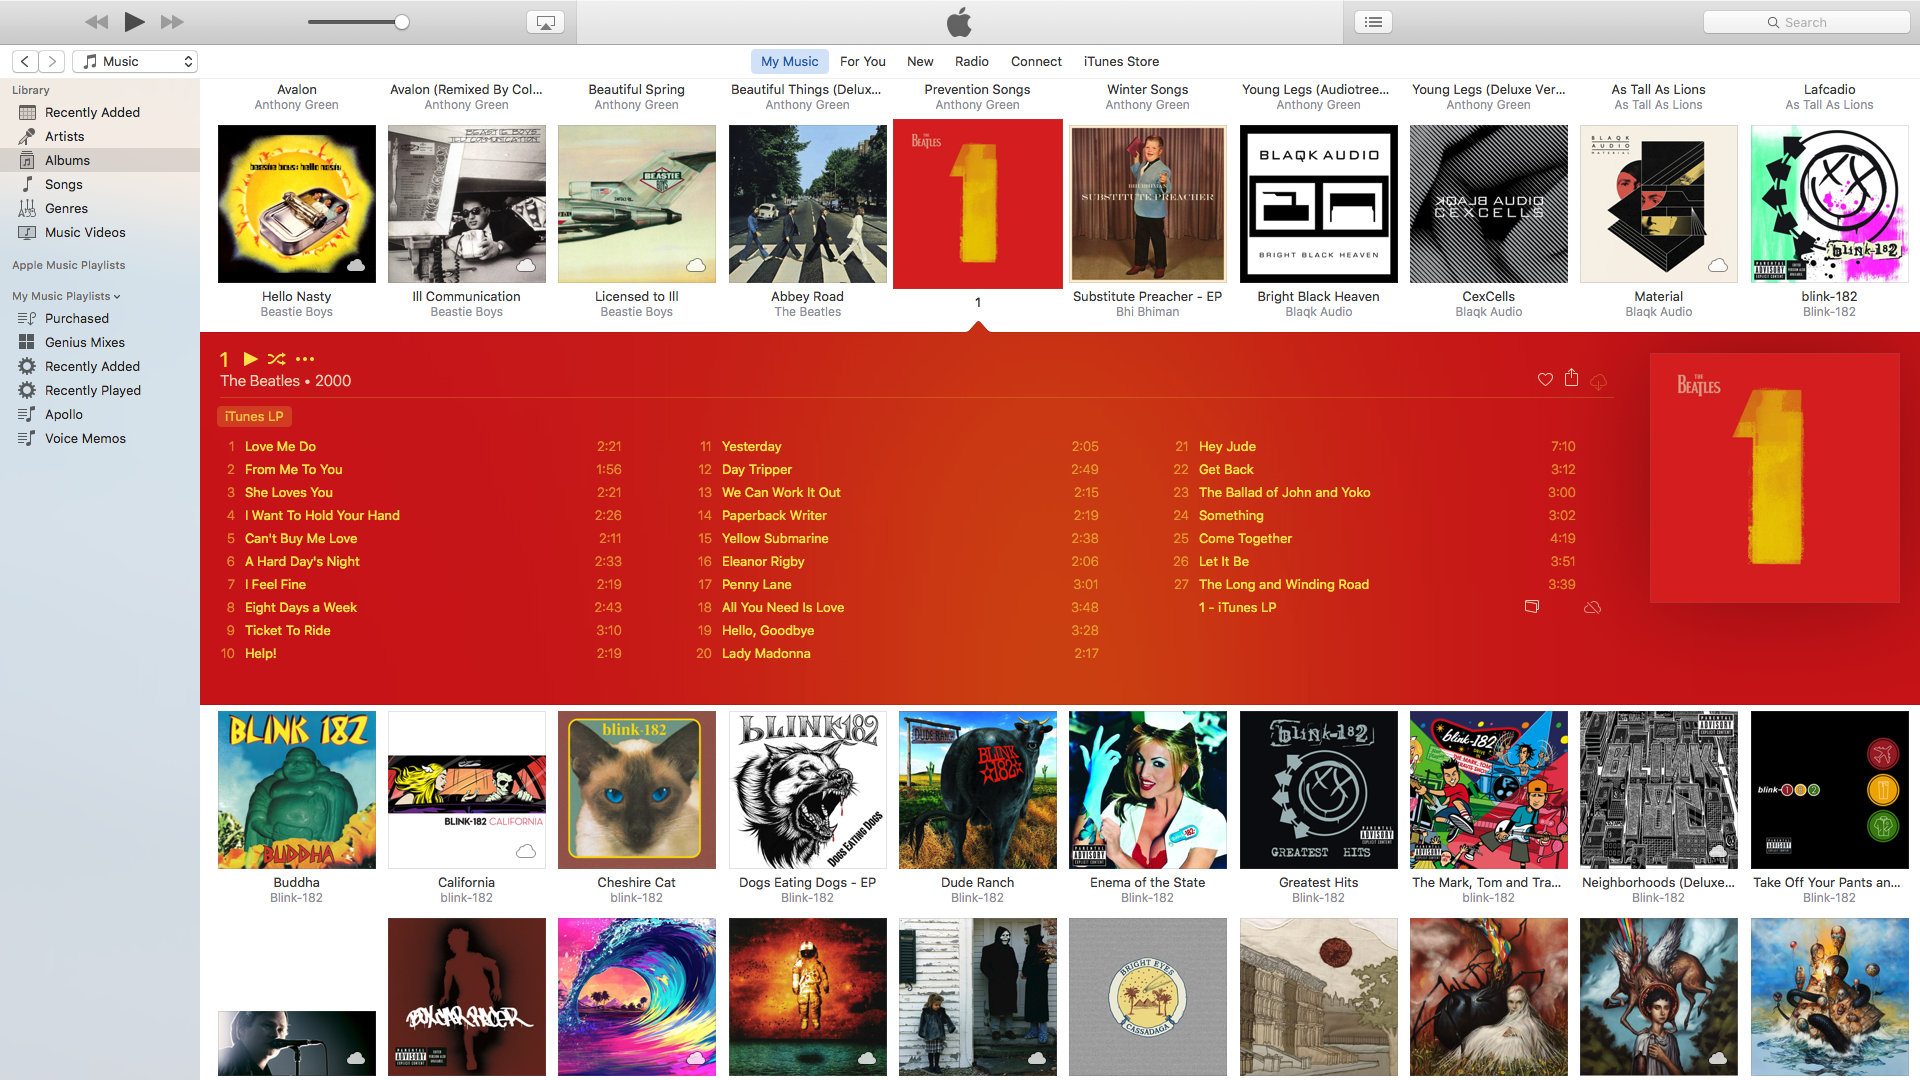Open the Up Next list view
Viewport: 1920px width, 1080px height.
point(1373,21)
